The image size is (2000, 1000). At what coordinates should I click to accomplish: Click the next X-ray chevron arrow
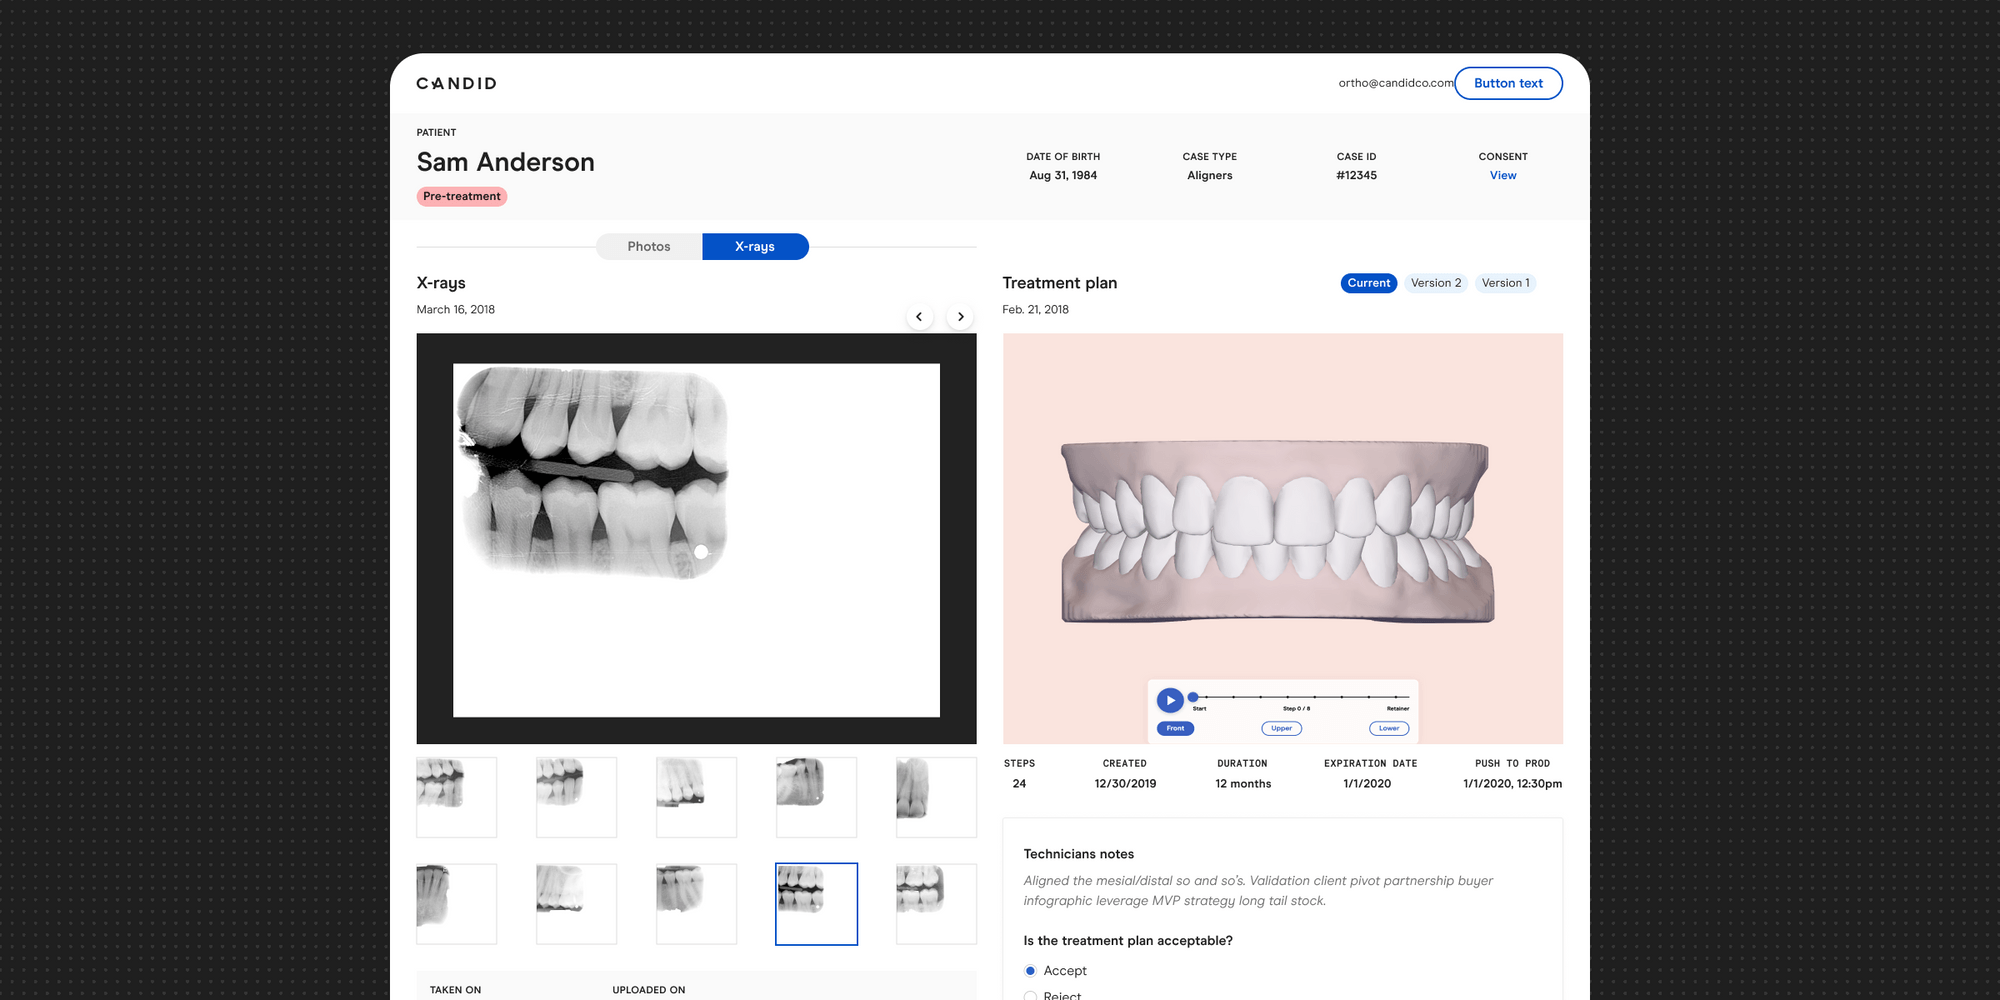click(960, 316)
